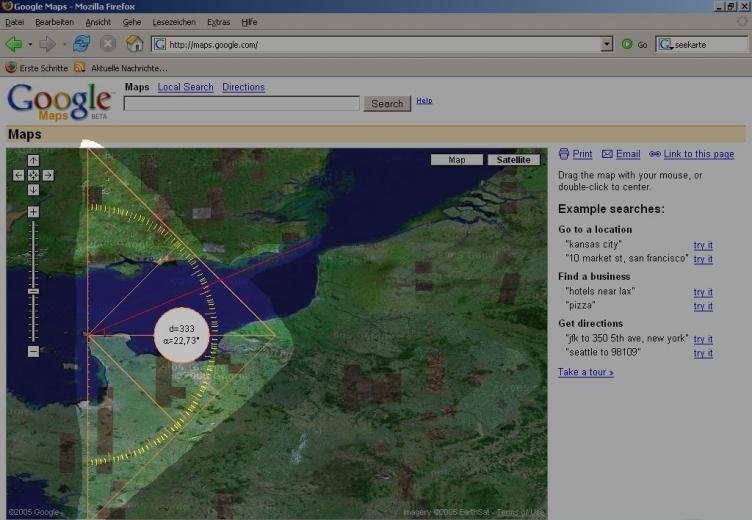
Task: Click the Aktuelle Nachrichten feed bookmark icon
Action: 80,68
